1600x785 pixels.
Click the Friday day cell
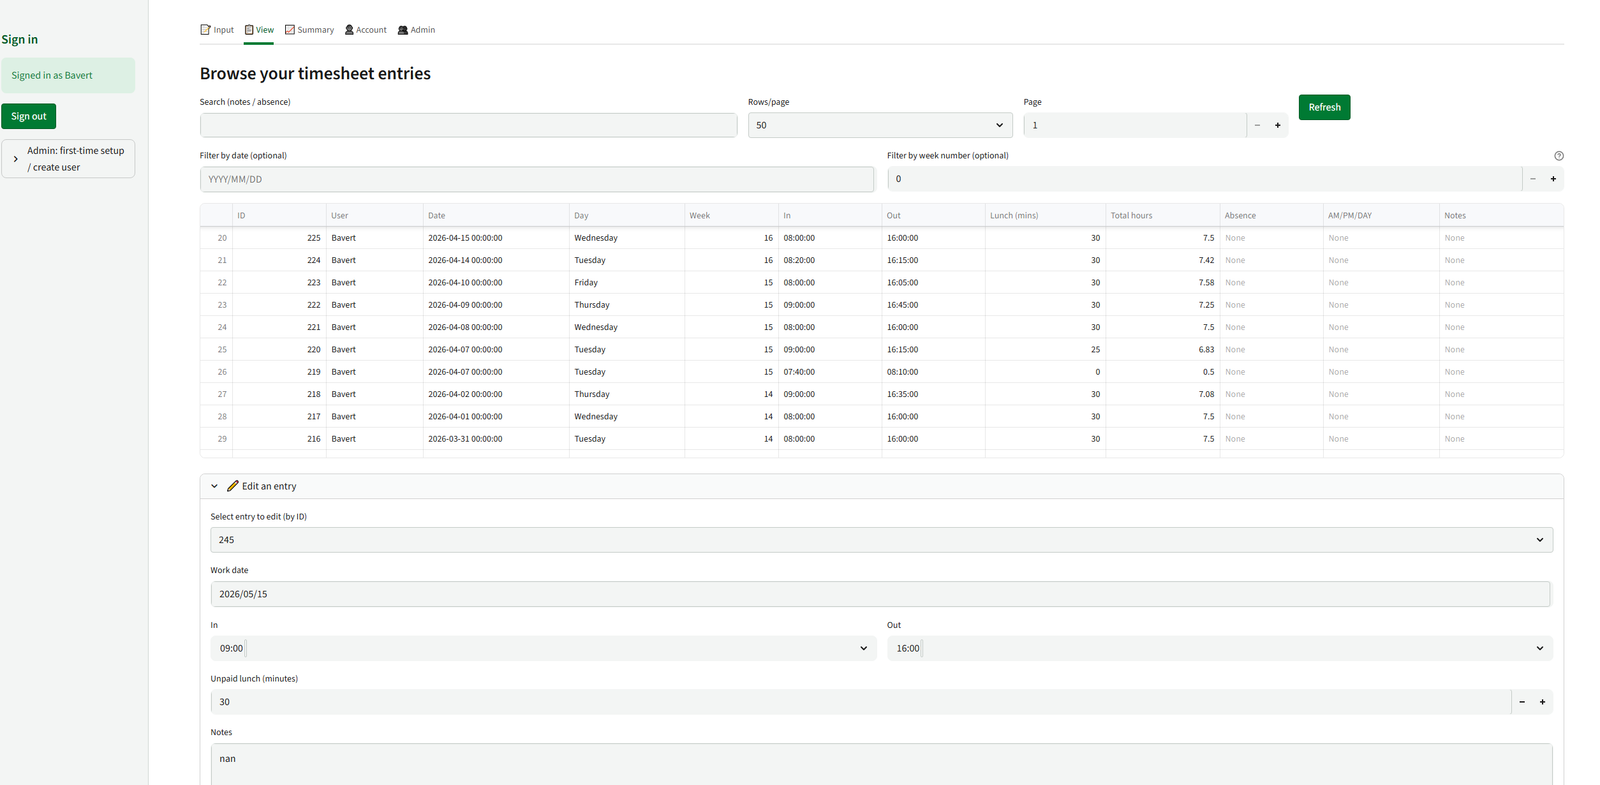[627, 283]
